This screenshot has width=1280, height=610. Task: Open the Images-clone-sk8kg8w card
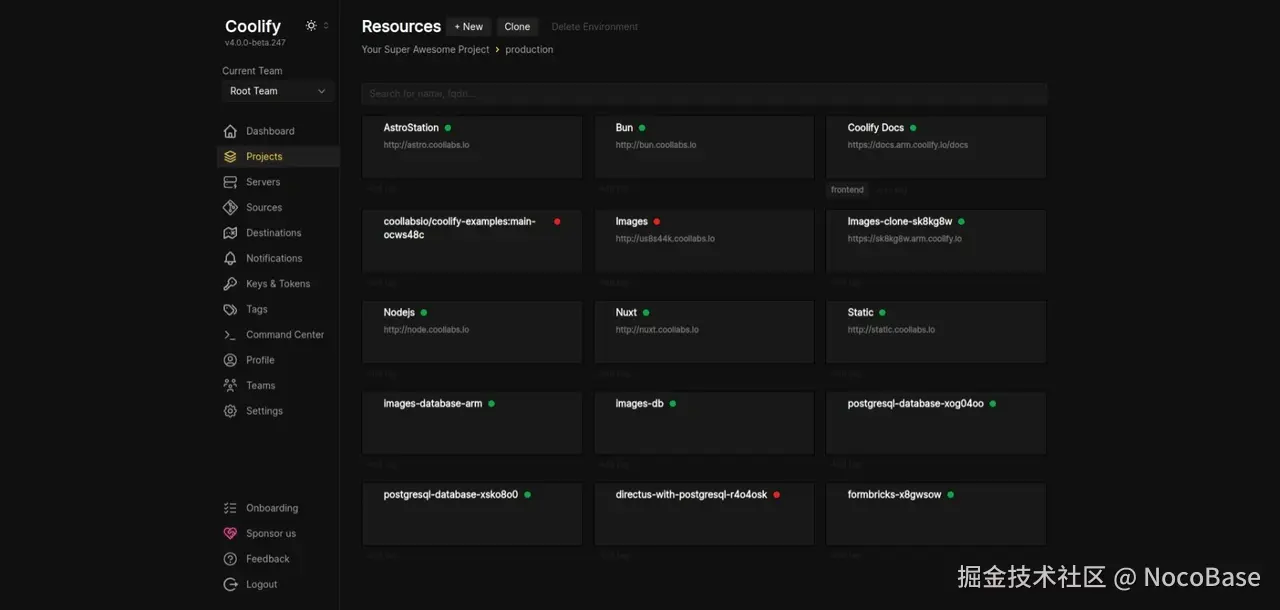click(936, 241)
